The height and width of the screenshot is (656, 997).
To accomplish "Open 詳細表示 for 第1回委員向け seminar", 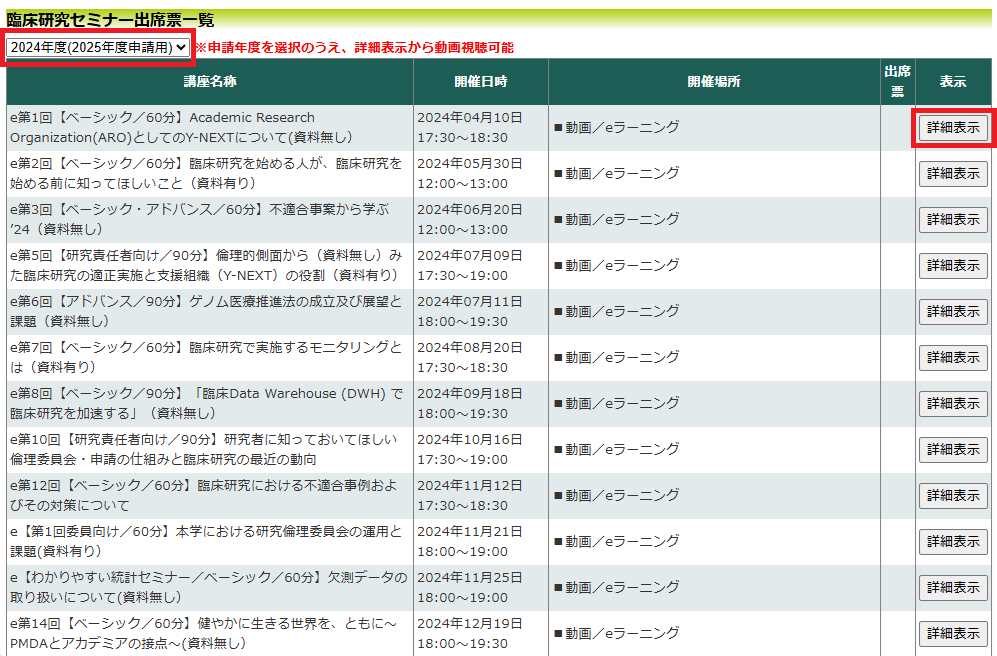I will (x=952, y=542).
